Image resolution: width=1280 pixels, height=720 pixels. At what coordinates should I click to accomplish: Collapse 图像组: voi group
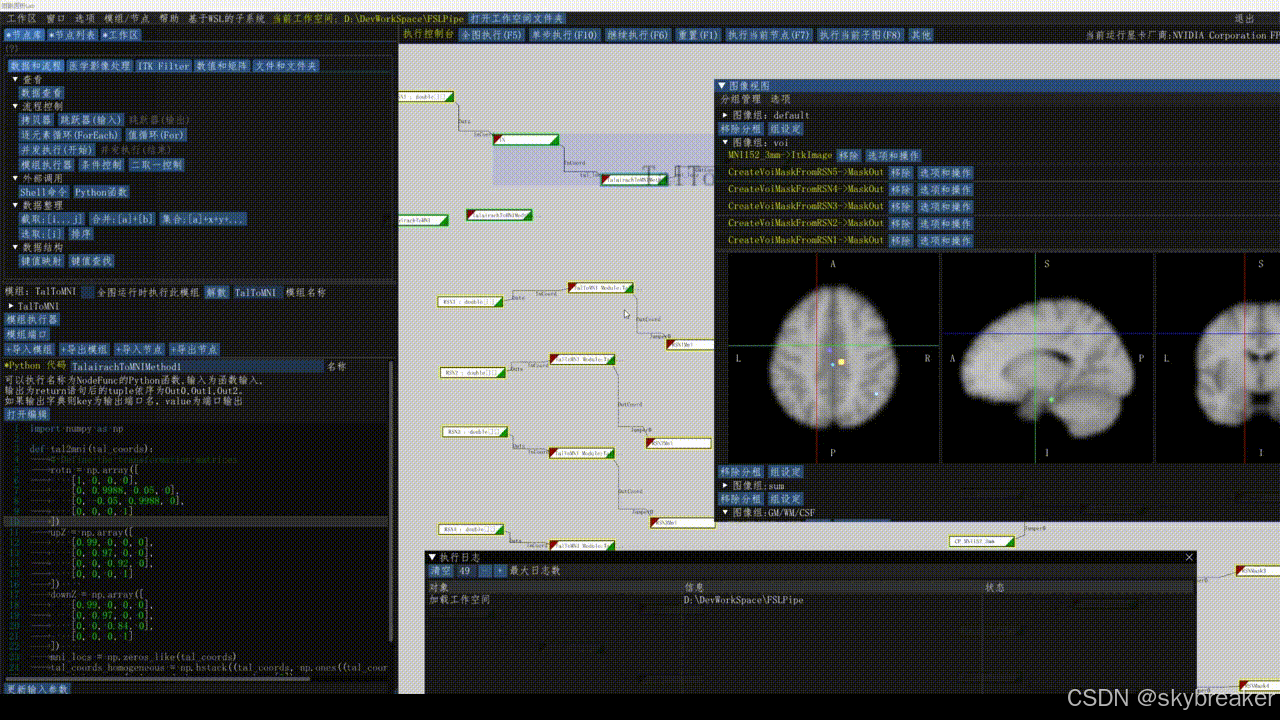pos(726,142)
